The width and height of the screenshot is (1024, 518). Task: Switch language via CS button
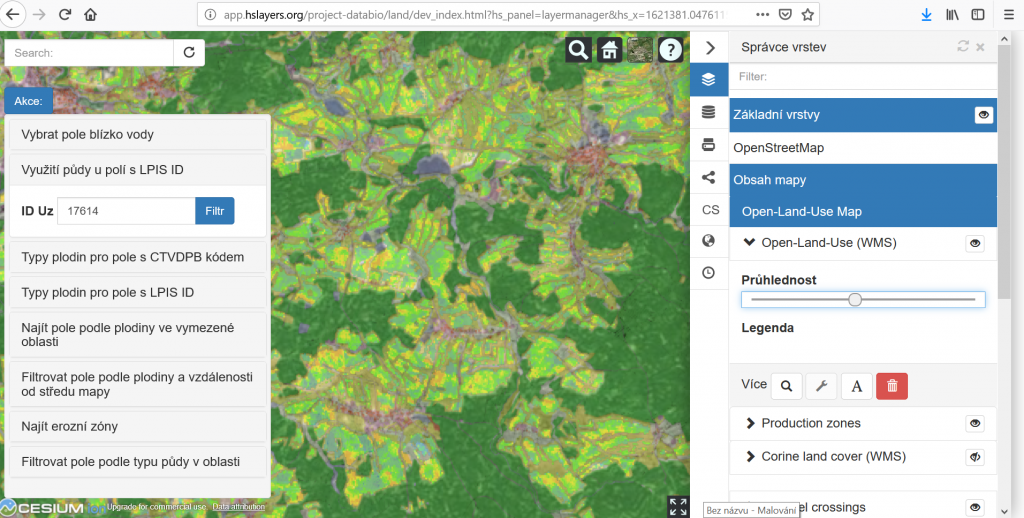click(x=711, y=210)
